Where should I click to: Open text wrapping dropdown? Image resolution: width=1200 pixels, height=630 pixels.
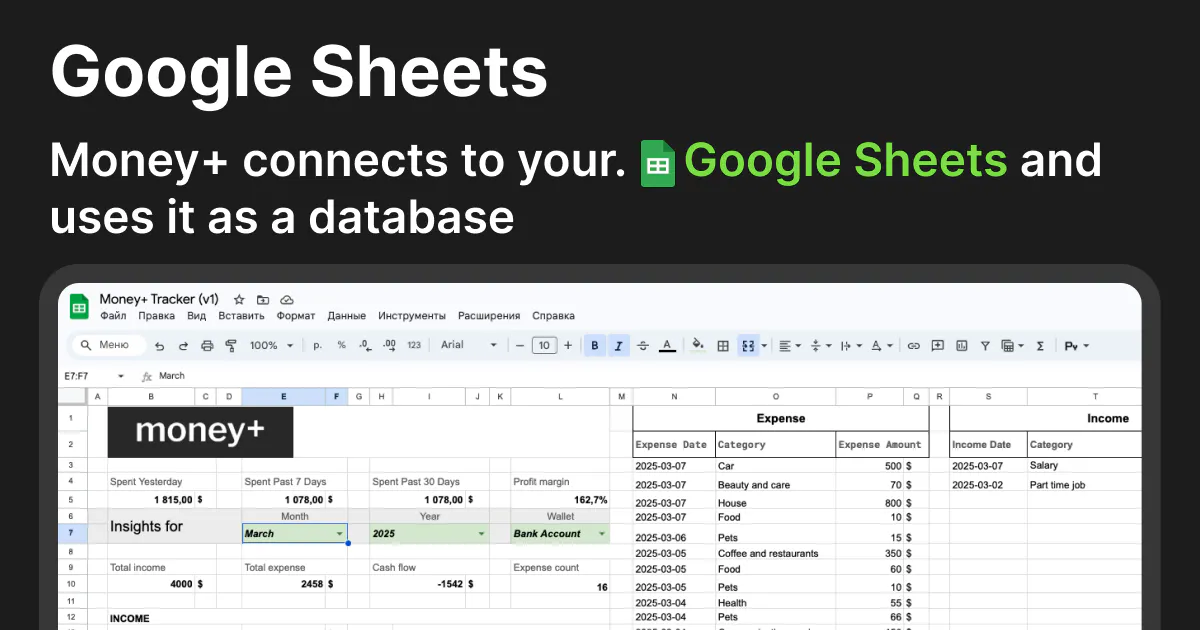click(850, 345)
